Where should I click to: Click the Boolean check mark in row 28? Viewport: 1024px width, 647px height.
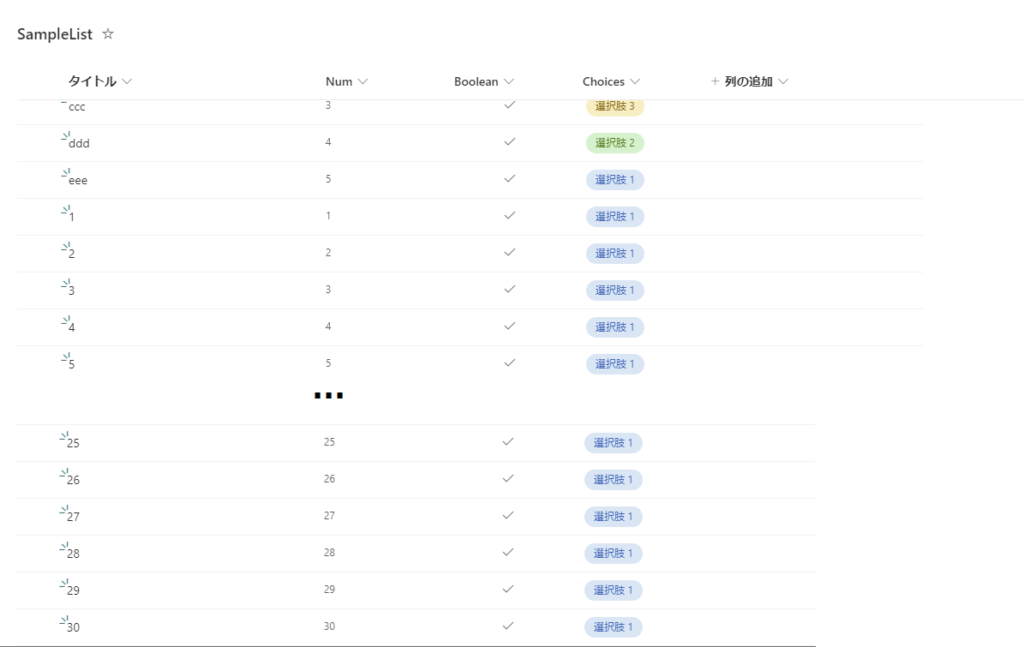(x=508, y=552)
